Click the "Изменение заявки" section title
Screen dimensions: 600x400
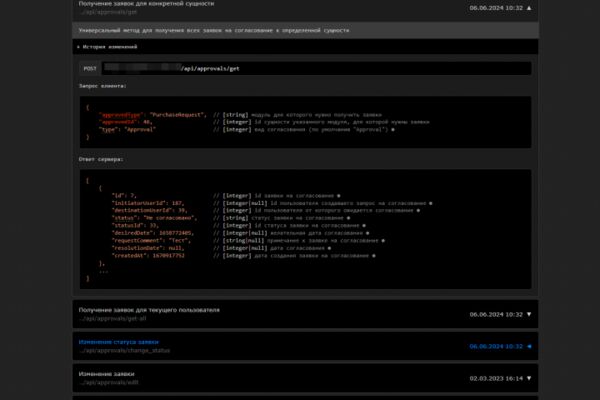(106, 374)
